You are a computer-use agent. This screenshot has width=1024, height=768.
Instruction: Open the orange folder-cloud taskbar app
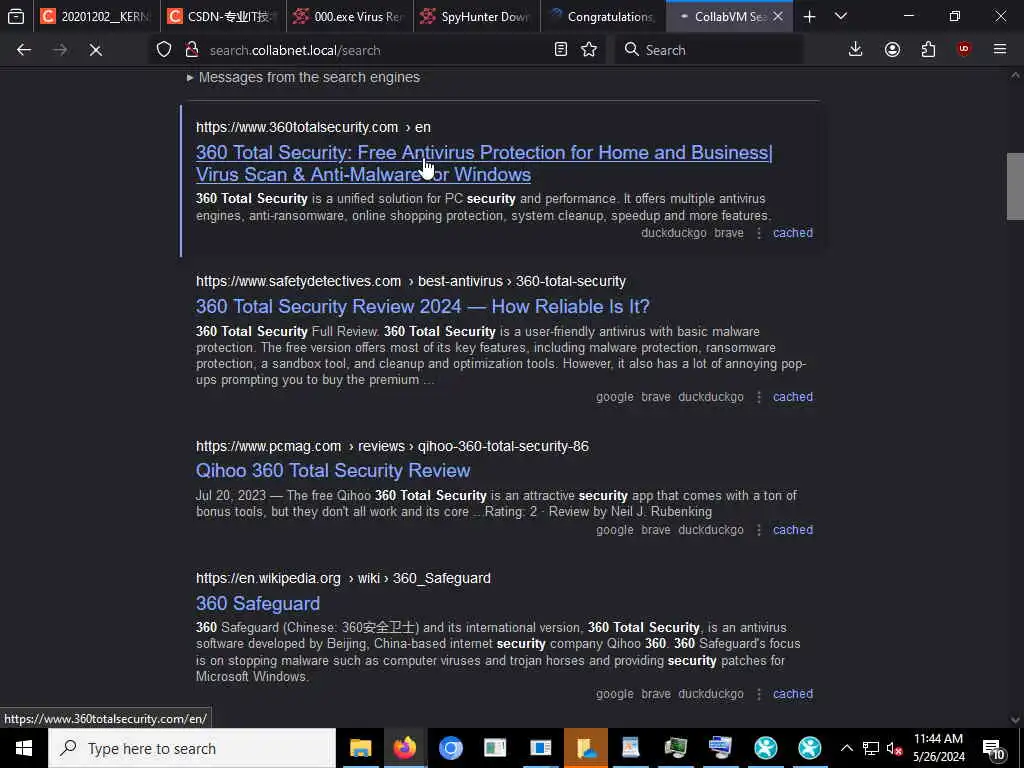tap(586, 748)
